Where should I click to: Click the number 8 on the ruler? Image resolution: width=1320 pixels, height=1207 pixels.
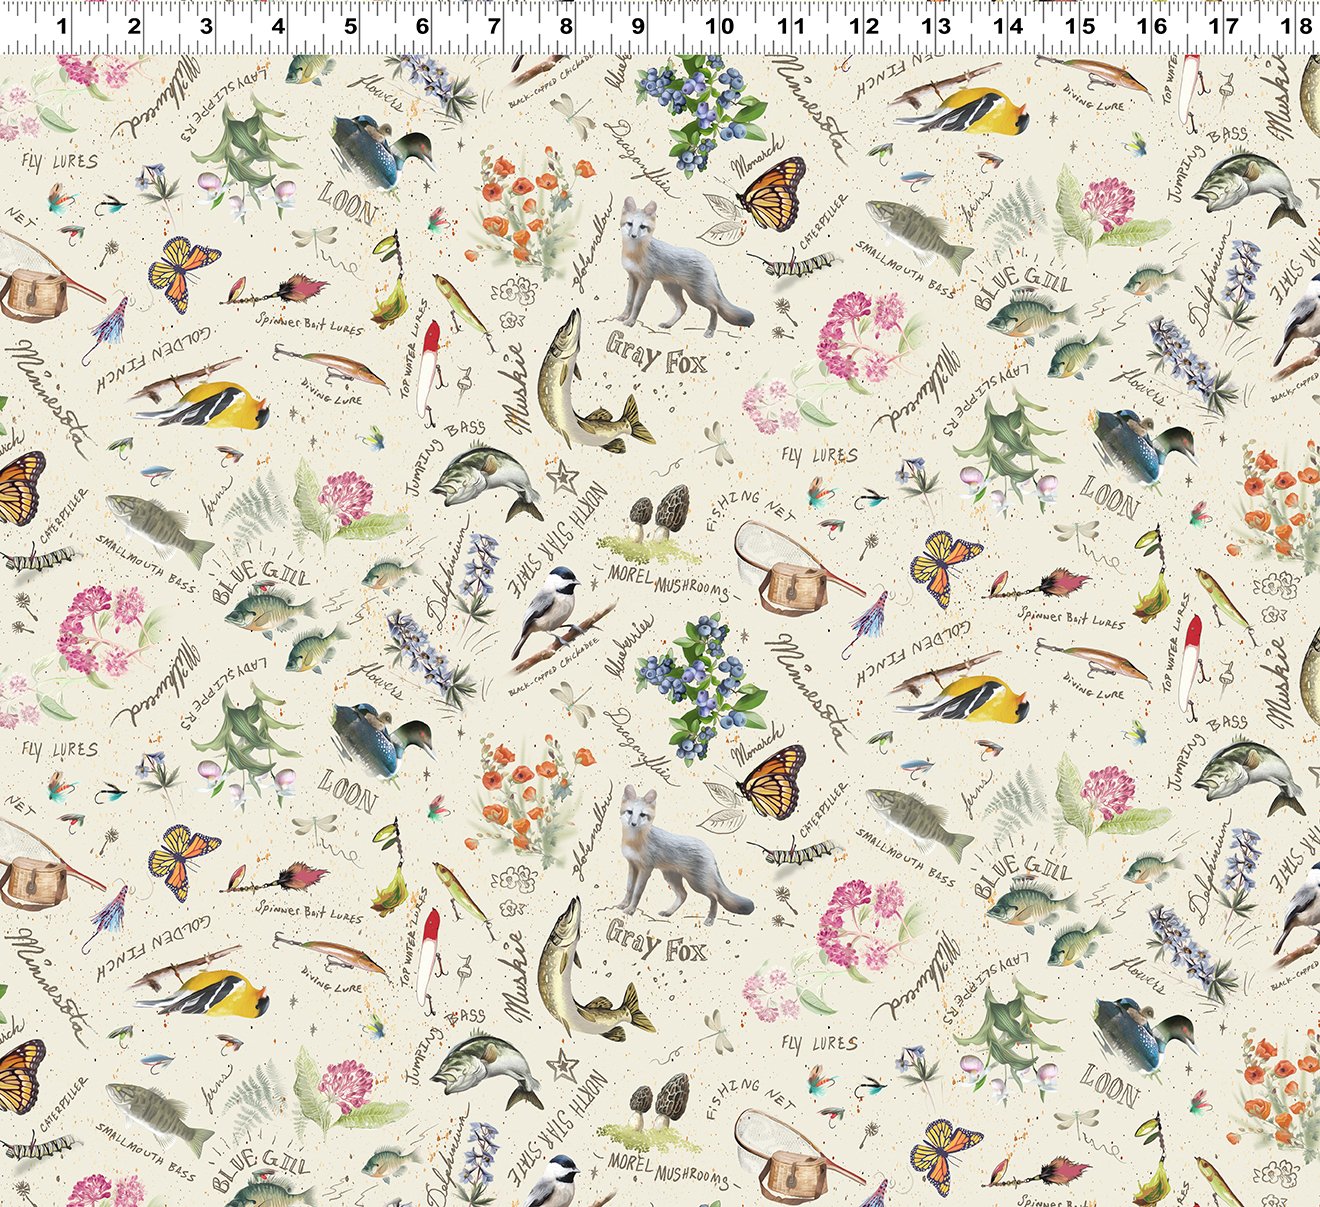pyautogui.click(x=566, y=26)
